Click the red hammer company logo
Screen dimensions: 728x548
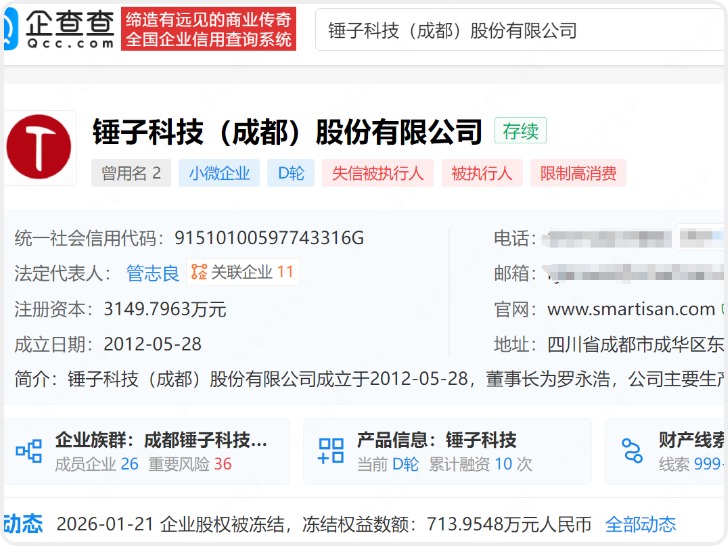click(x=39, y=147)
